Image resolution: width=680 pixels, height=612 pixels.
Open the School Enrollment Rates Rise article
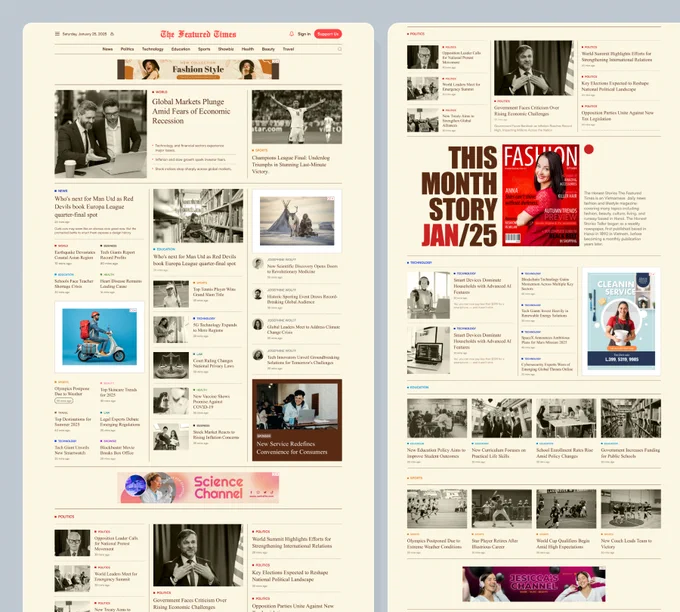(564, 453)
